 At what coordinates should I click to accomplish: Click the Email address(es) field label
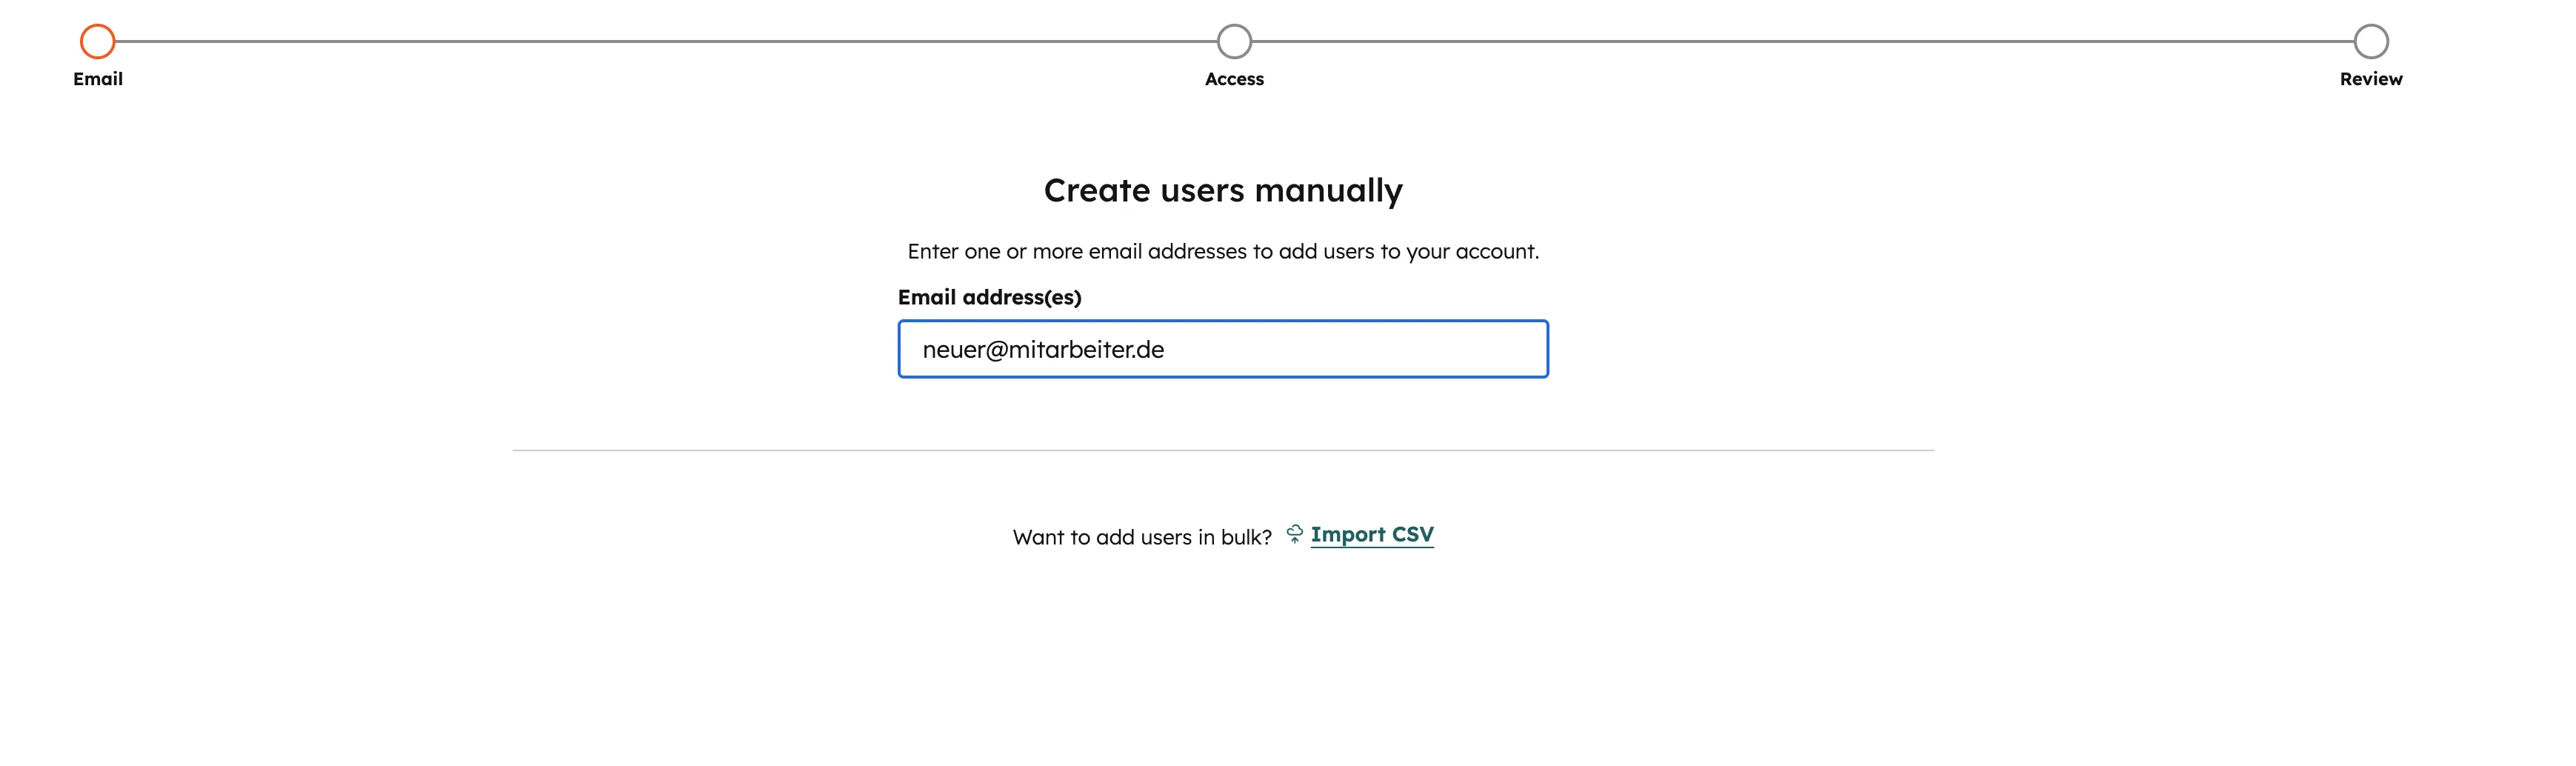[x=988, y=297]
